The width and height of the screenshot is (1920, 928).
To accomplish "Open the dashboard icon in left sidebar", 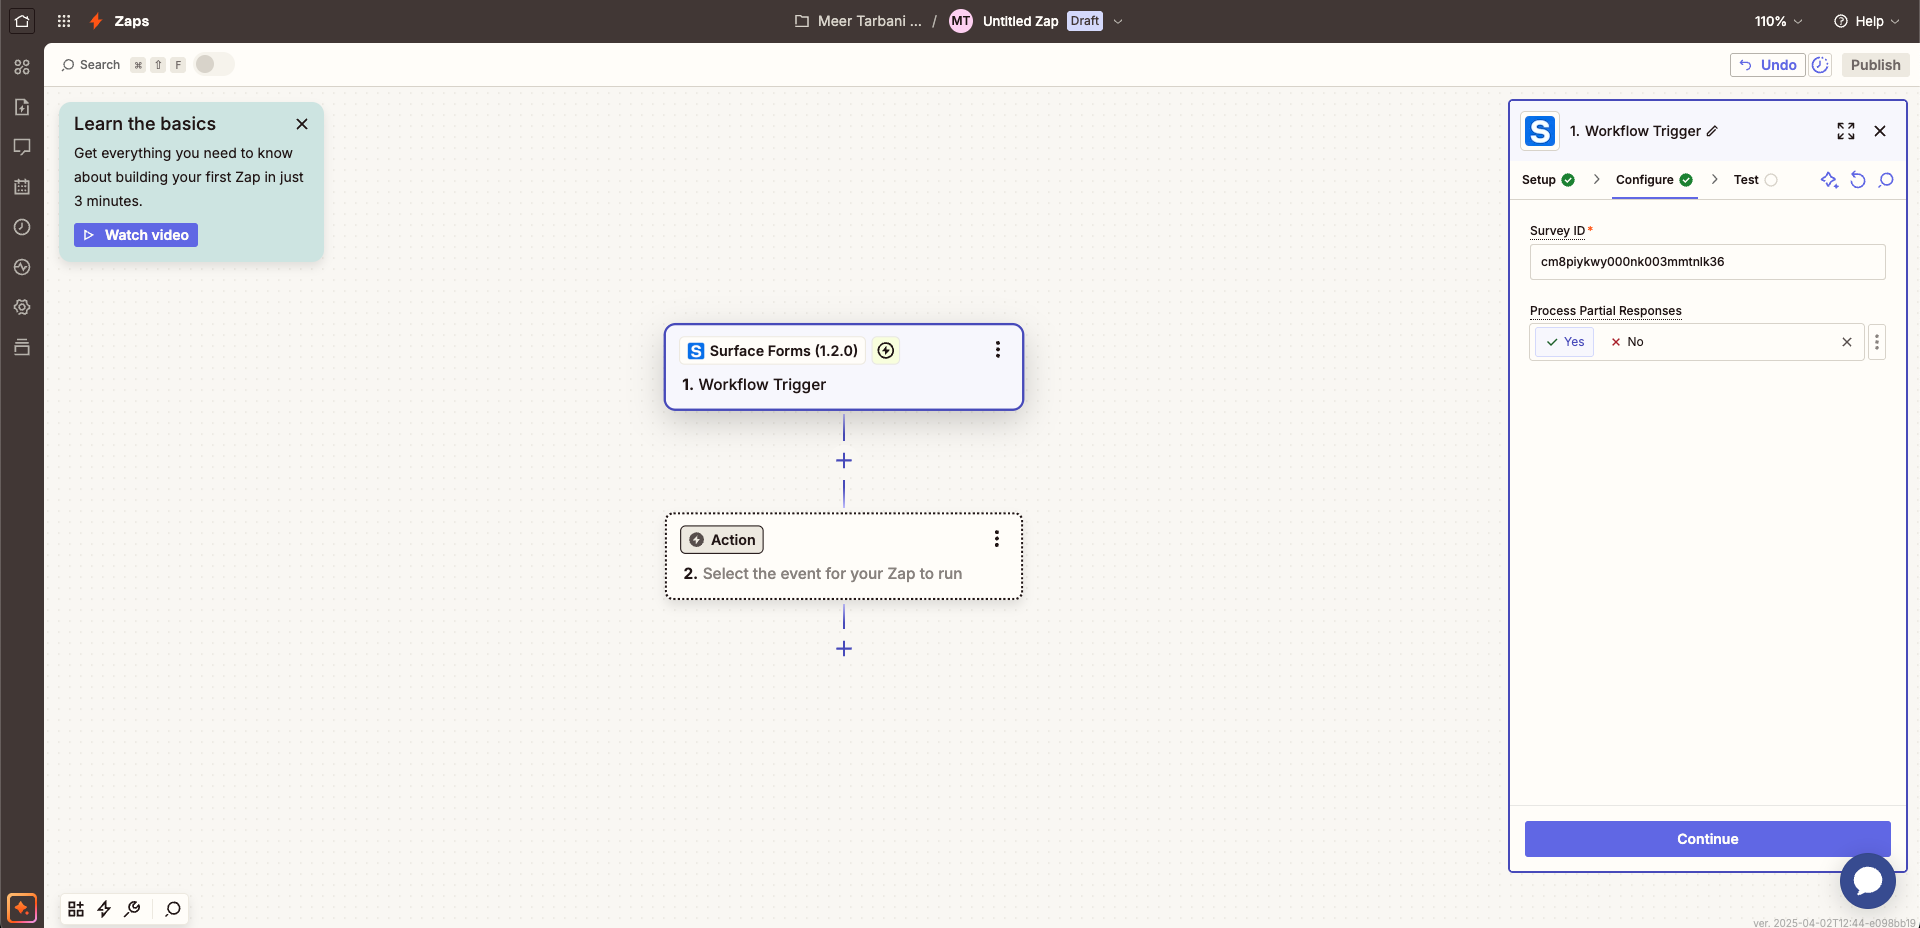I will [x=22, y=67].
